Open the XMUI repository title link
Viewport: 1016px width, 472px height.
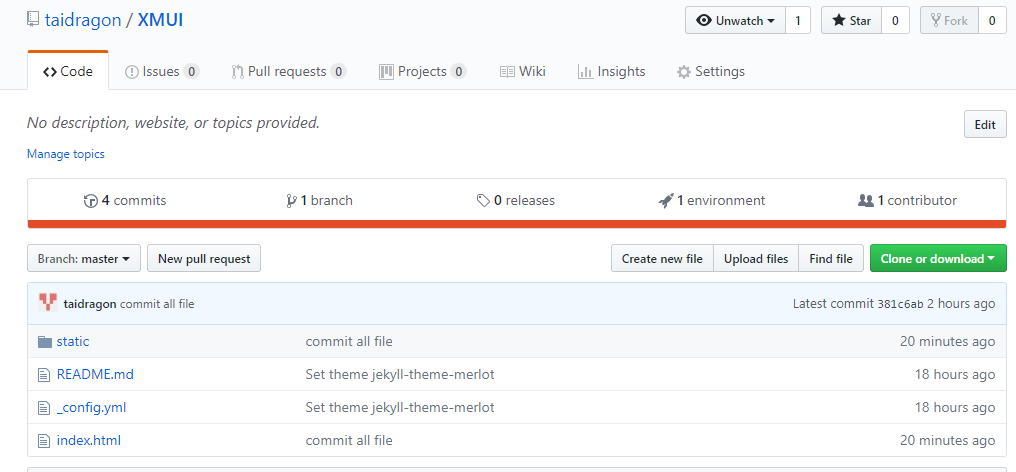[160, 20]
